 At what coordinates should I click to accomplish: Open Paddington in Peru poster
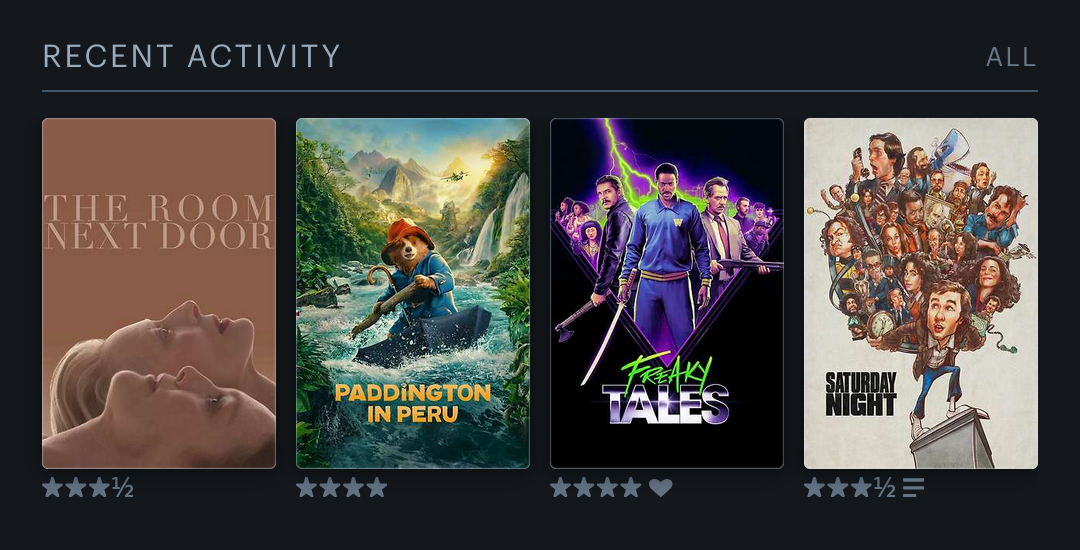click(x=413, y=293)
